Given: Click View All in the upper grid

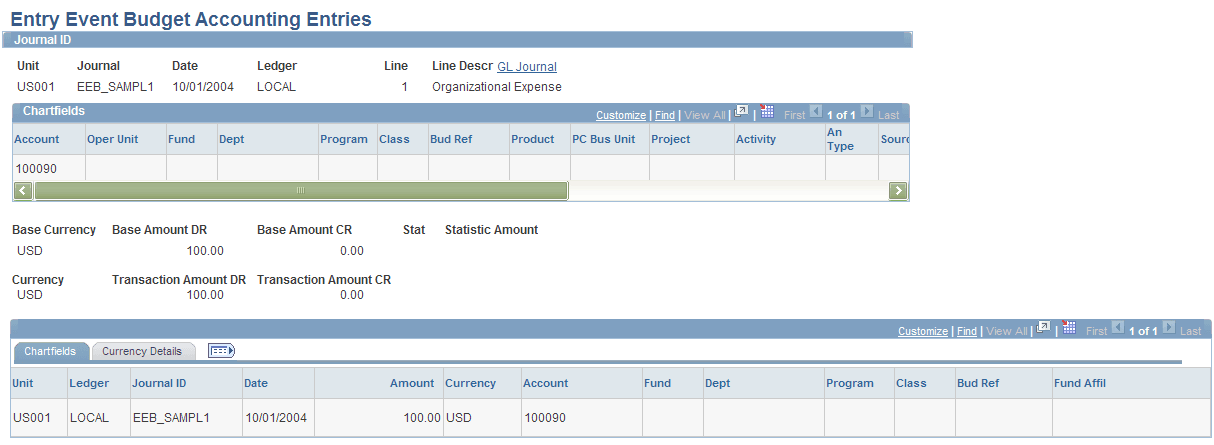Looking at the screenshot, I should pyautogui.click(x=706, y=115).
